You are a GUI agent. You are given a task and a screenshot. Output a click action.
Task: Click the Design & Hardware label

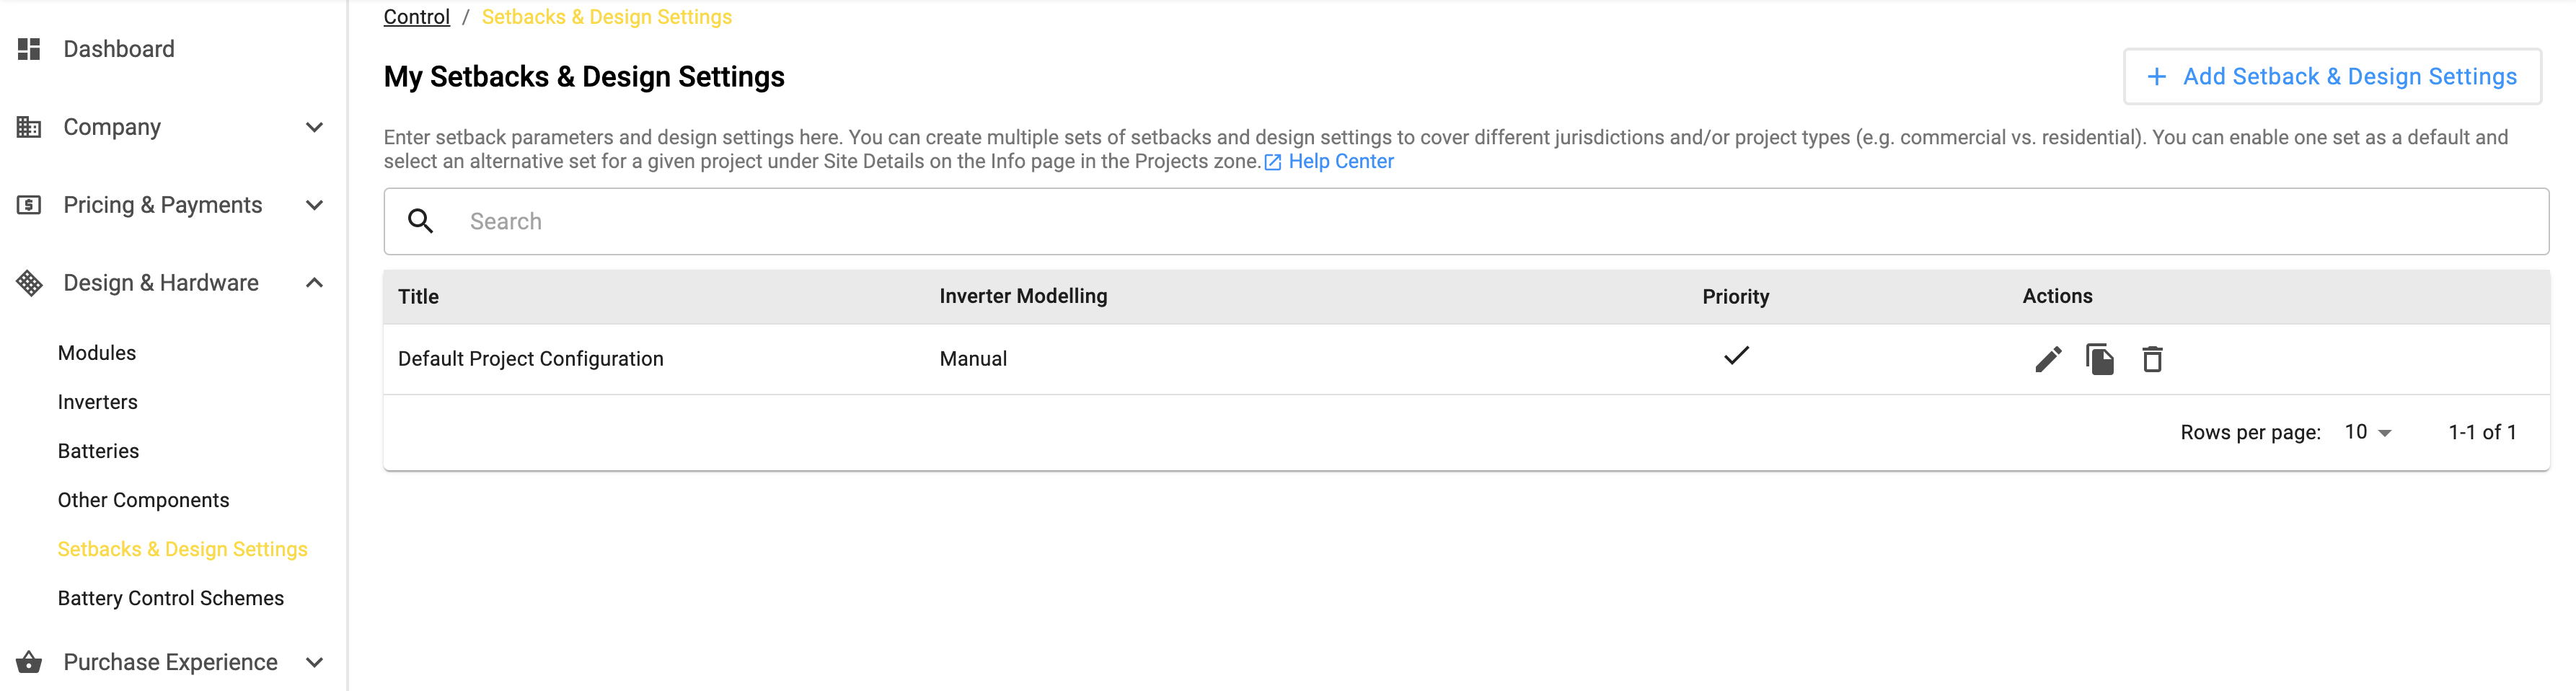(161, 283)
